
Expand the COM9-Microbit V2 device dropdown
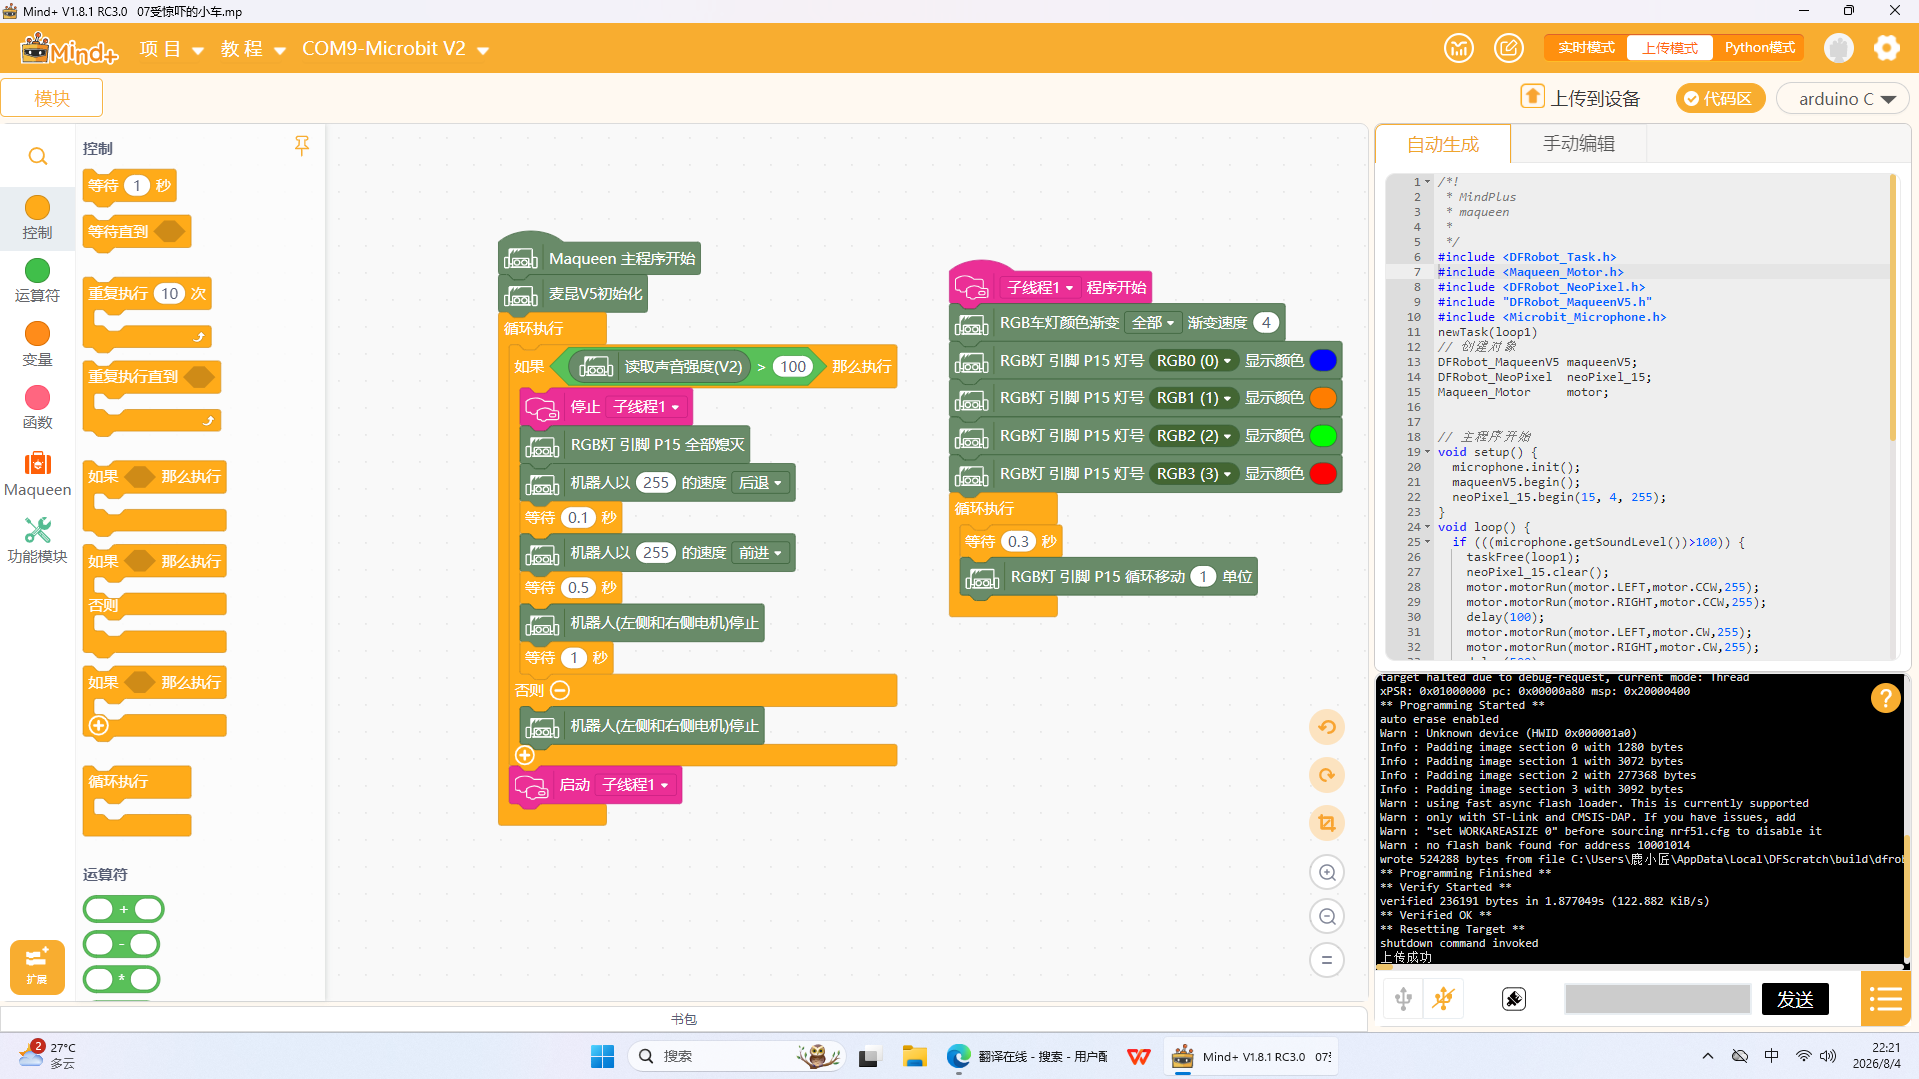(x=395, y=49)
